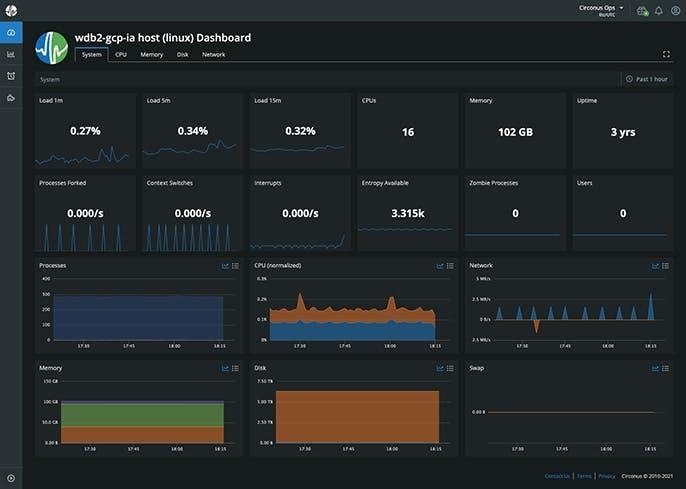This screenshot has width=686, height=489.
Task: Open the Circonus Ops account dropdown
Action: tap(601, 10)
